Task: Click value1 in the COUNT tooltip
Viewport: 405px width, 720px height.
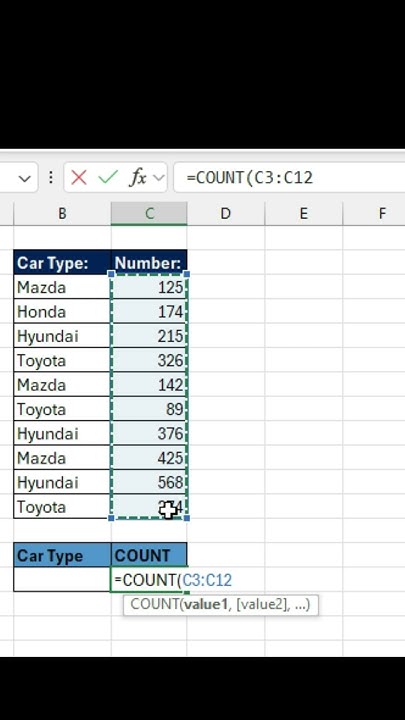Action: click(206, 604)
